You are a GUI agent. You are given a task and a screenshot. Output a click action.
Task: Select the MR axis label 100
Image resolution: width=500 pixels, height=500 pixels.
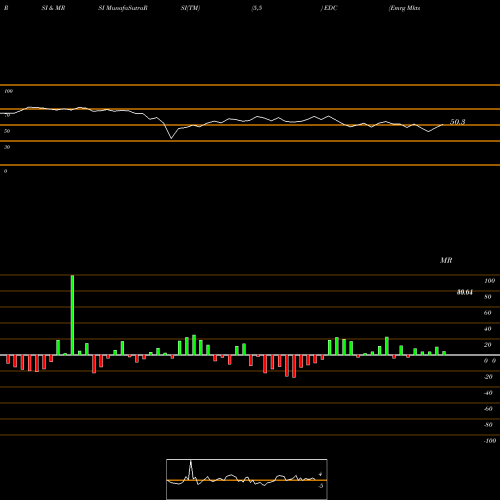point(489,281)
